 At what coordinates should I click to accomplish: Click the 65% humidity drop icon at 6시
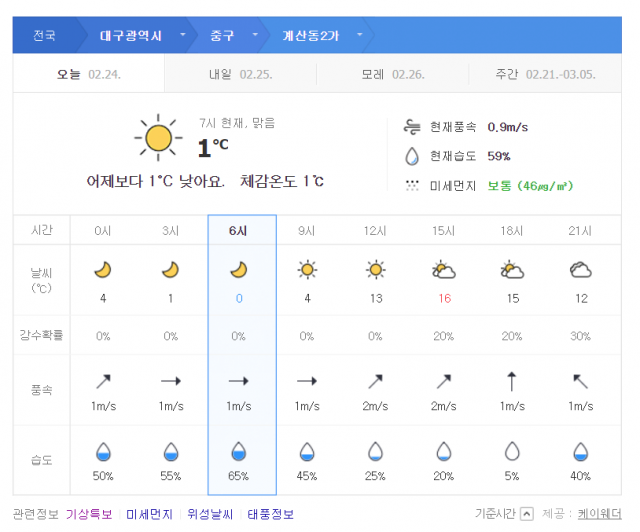tap(239, 452)
